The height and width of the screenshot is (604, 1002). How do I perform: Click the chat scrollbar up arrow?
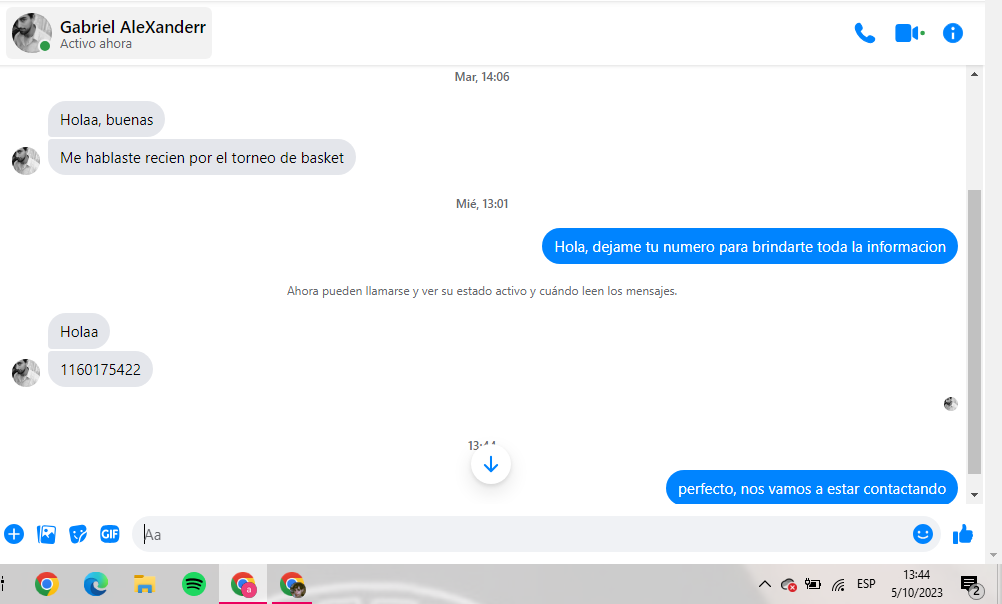(x=975, y=75)
